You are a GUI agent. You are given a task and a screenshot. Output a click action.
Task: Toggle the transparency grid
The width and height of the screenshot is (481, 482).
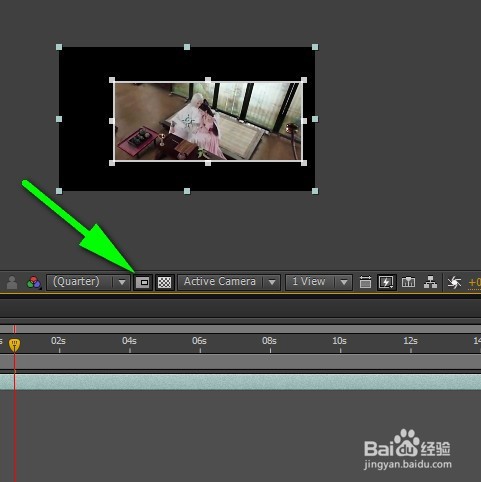(164, 283)
